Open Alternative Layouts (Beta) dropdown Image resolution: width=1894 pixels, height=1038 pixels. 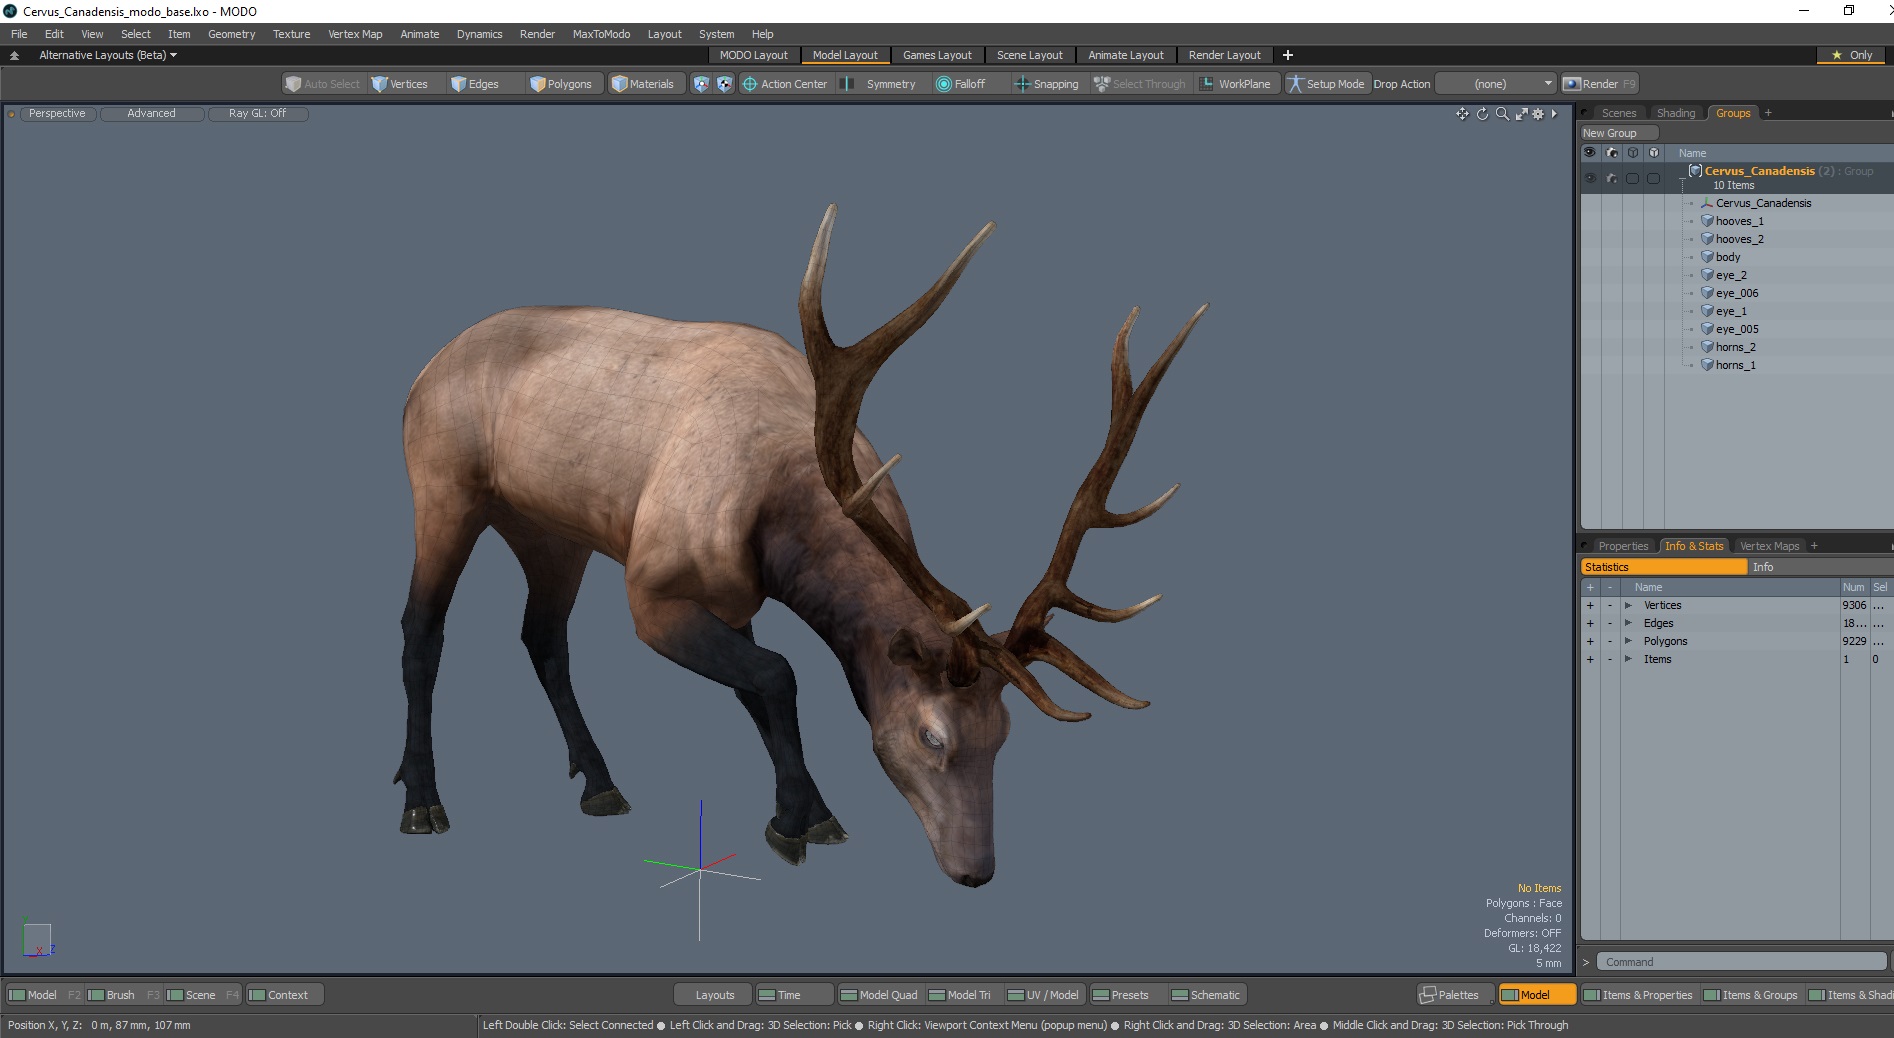click(x=107, y=55)
